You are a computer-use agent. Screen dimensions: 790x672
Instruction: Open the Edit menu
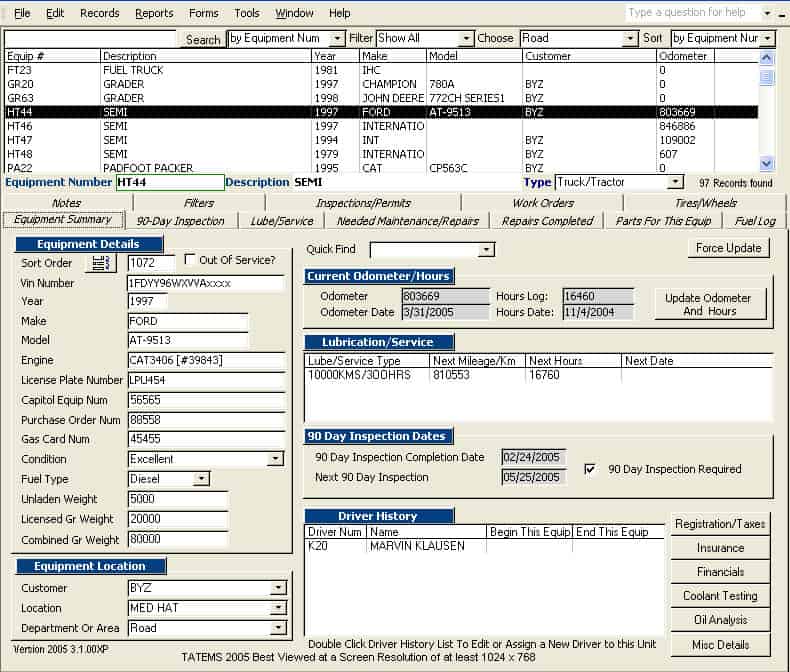pyautogui.click(x=55, y=13)
